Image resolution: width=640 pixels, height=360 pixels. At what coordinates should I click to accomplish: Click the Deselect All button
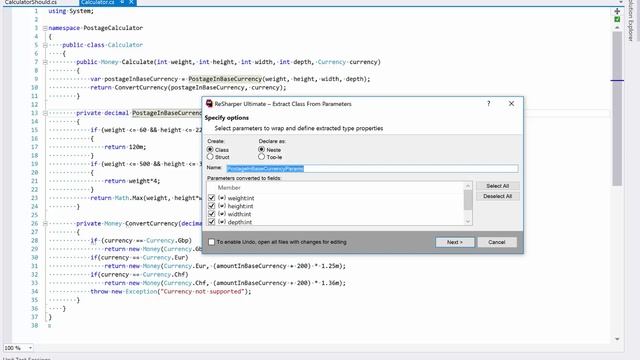(498, 196)
